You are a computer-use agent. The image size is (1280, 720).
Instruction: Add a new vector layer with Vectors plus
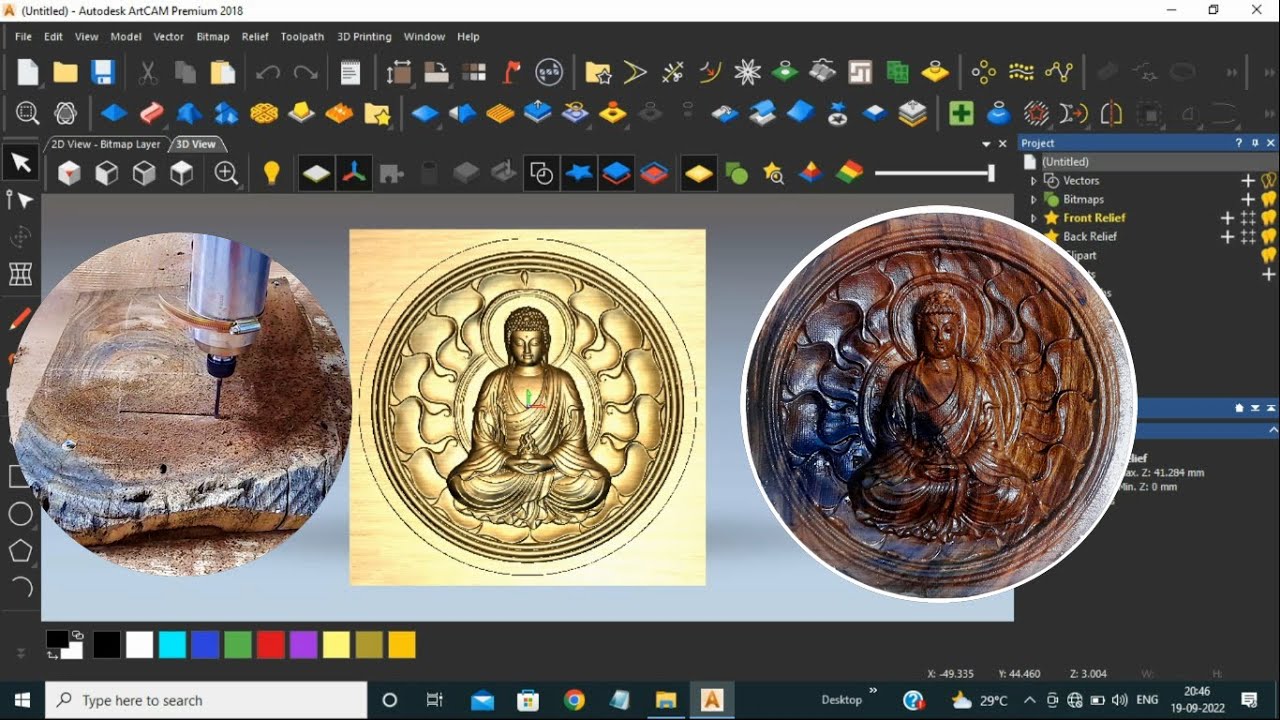pos(1248,181)
